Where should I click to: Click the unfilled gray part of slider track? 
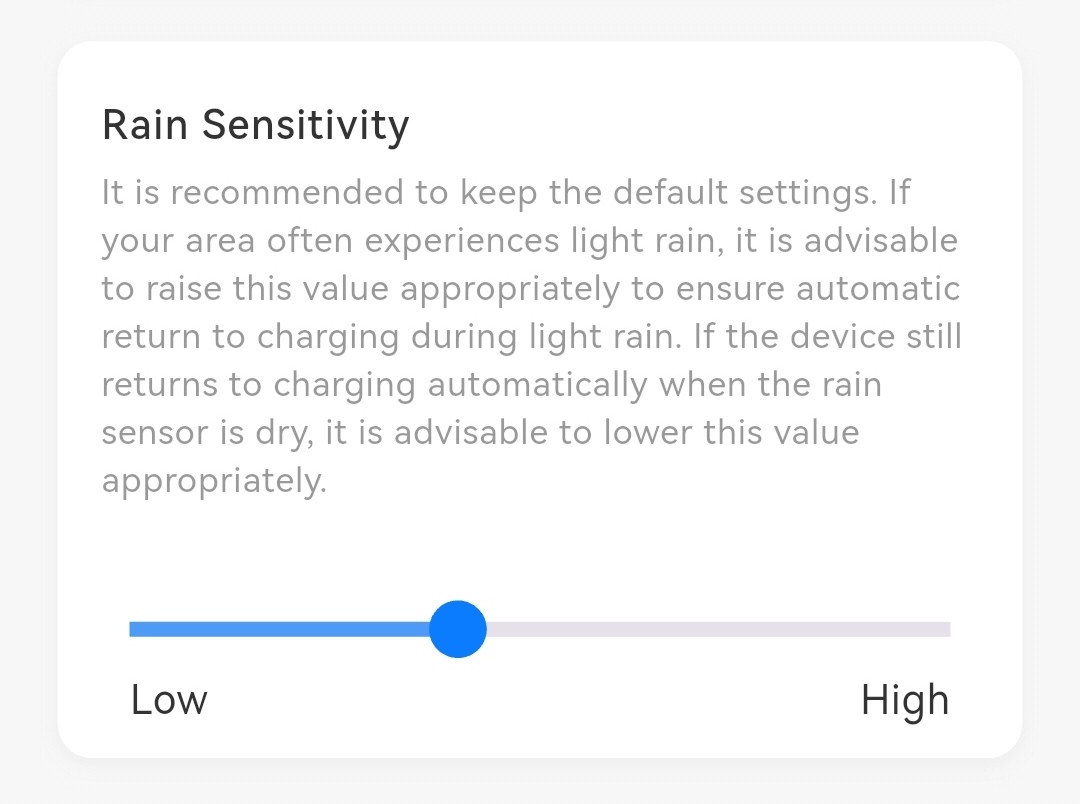click(x=718, y=629)
